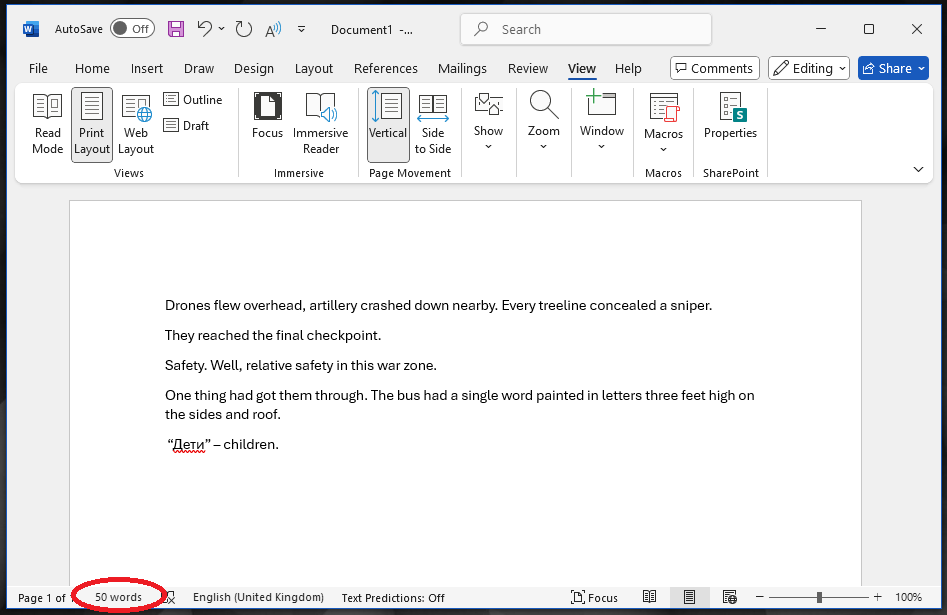Screen dimensions: 947x615
Task: Switch to Outline view
Action: pyautogui.click(x=193, y=99)
